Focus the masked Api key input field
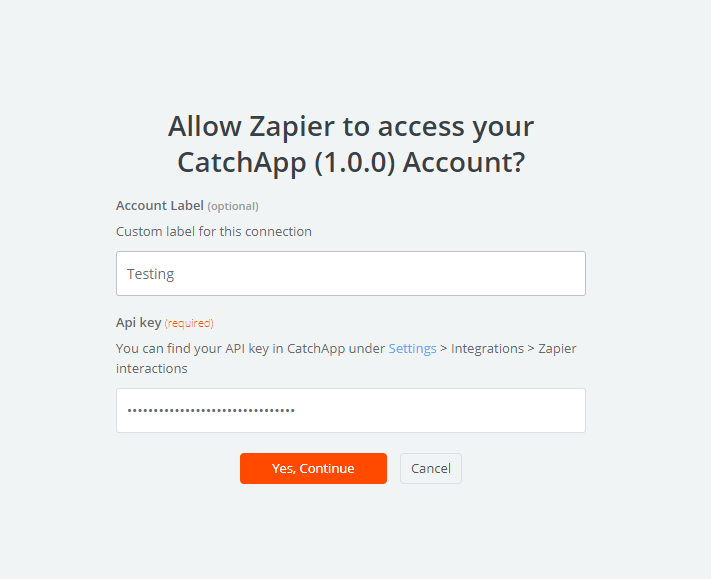Image resolution: width=711 pixels, height=579 pixels. pos(351,410)
